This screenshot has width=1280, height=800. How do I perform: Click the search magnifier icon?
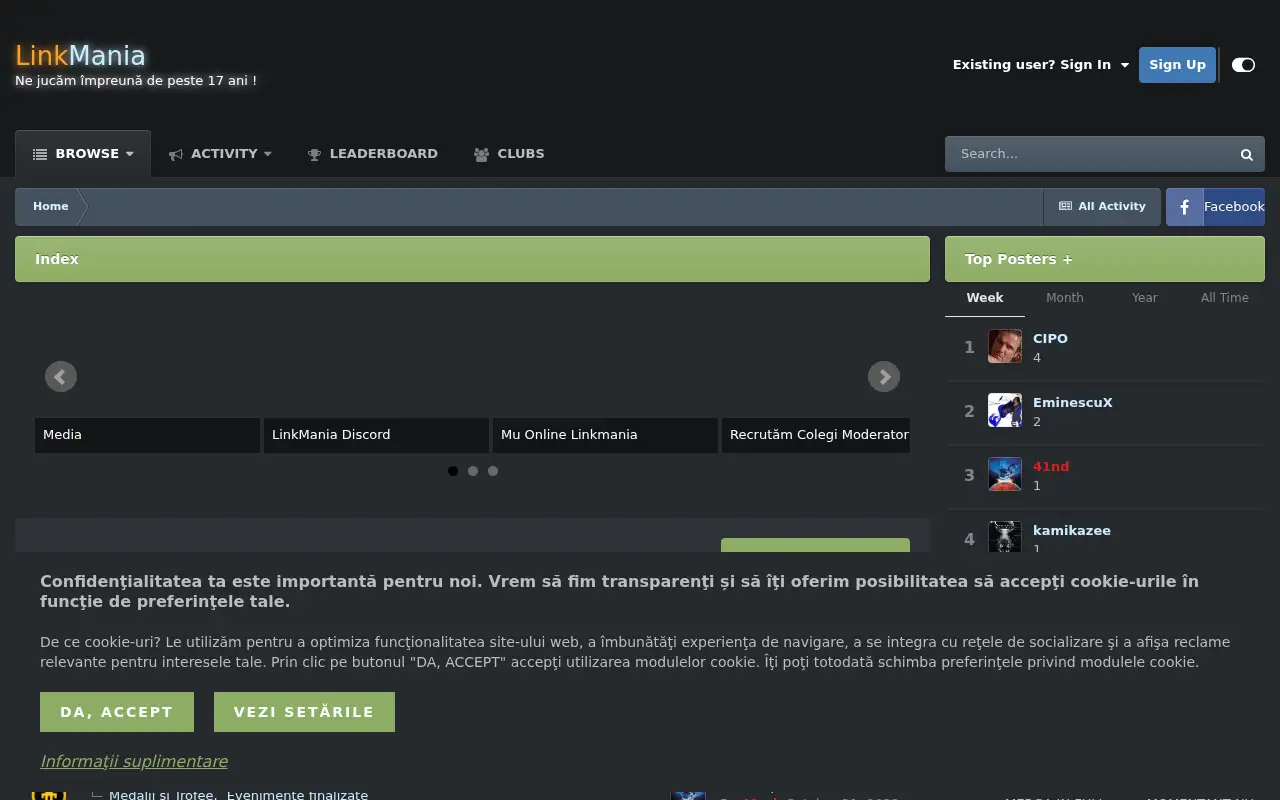click(x=1246, y=155)
